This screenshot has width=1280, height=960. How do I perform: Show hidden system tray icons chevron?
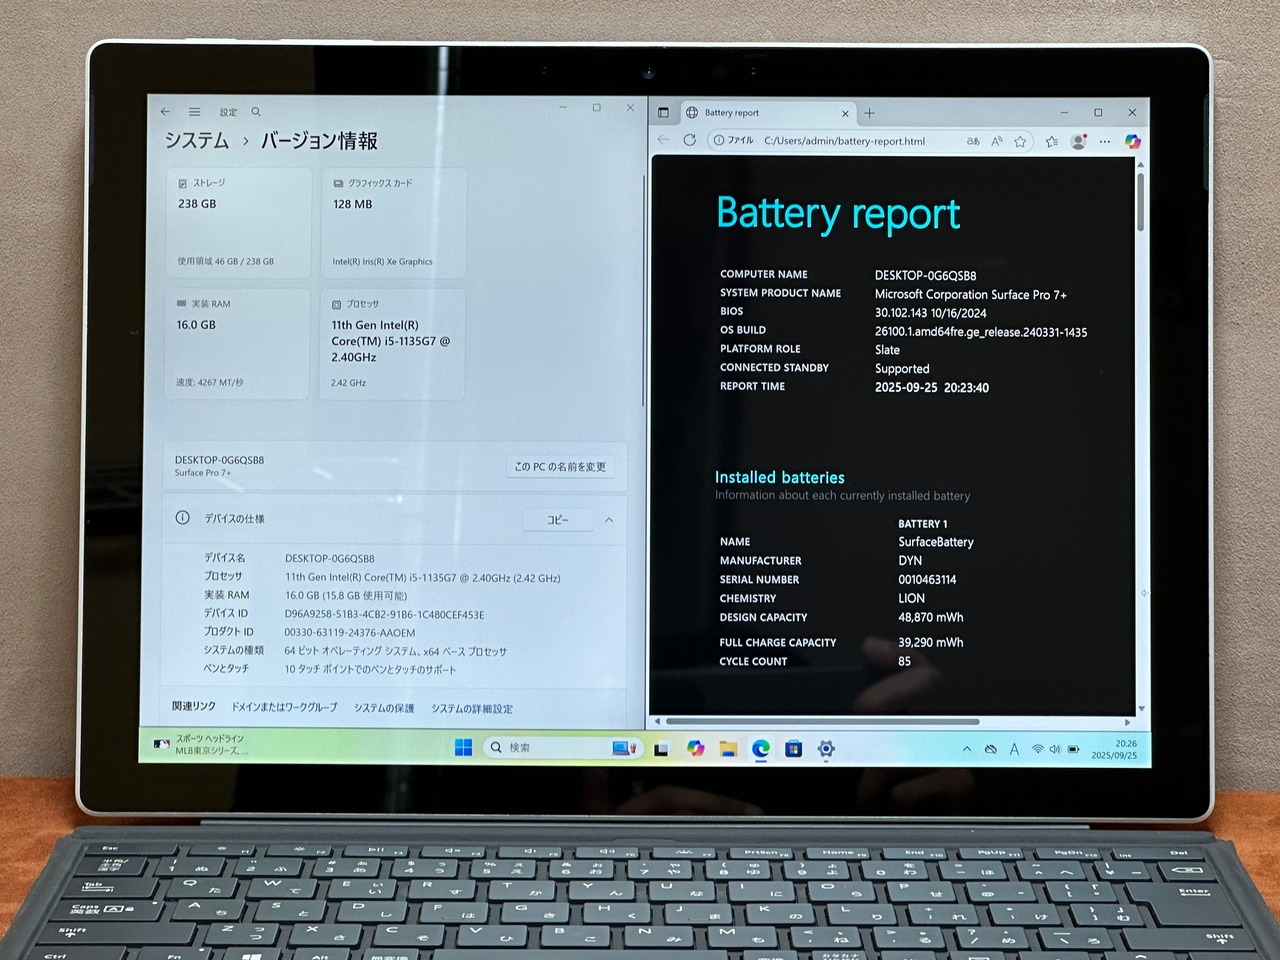tap(967, 749)
